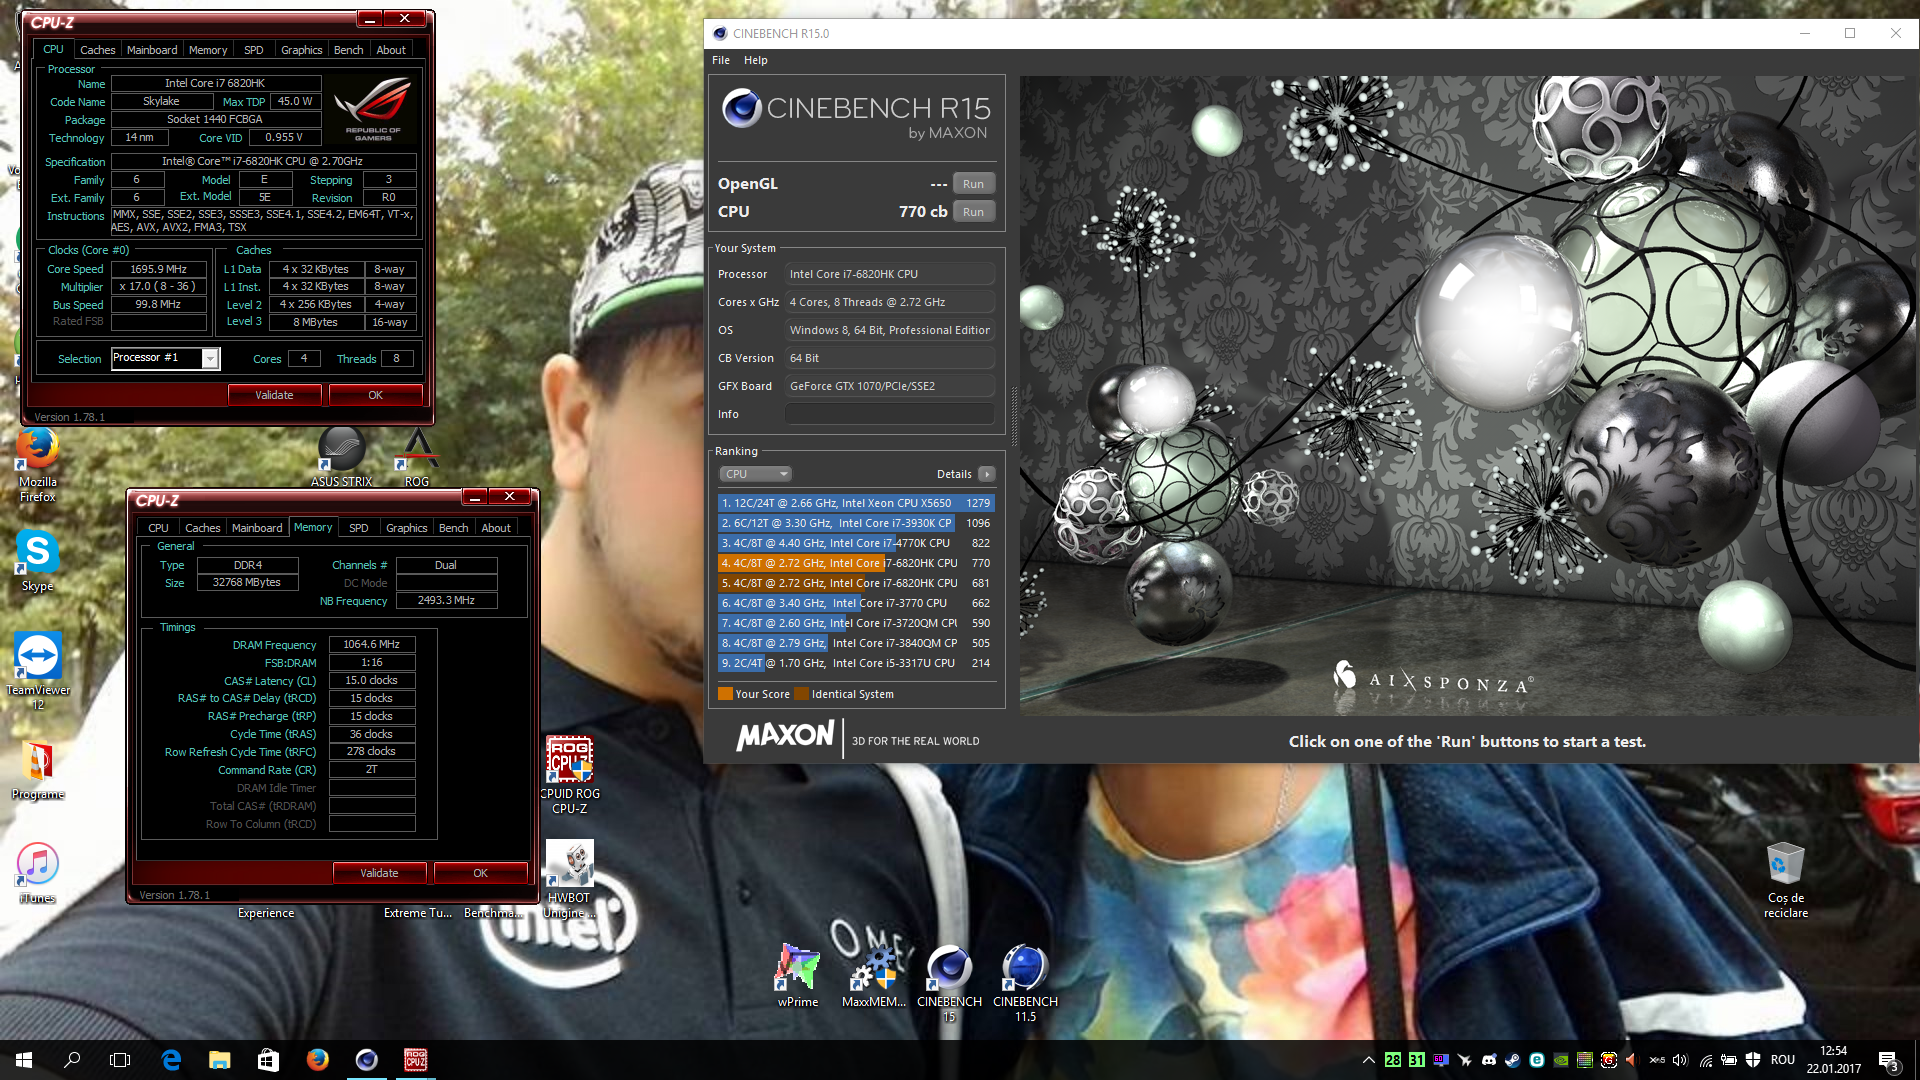The width and height of the screenshot is (1920, 1080).
Task: Open the CPU ranking type dropdown
Action: [x=755, y=474]
